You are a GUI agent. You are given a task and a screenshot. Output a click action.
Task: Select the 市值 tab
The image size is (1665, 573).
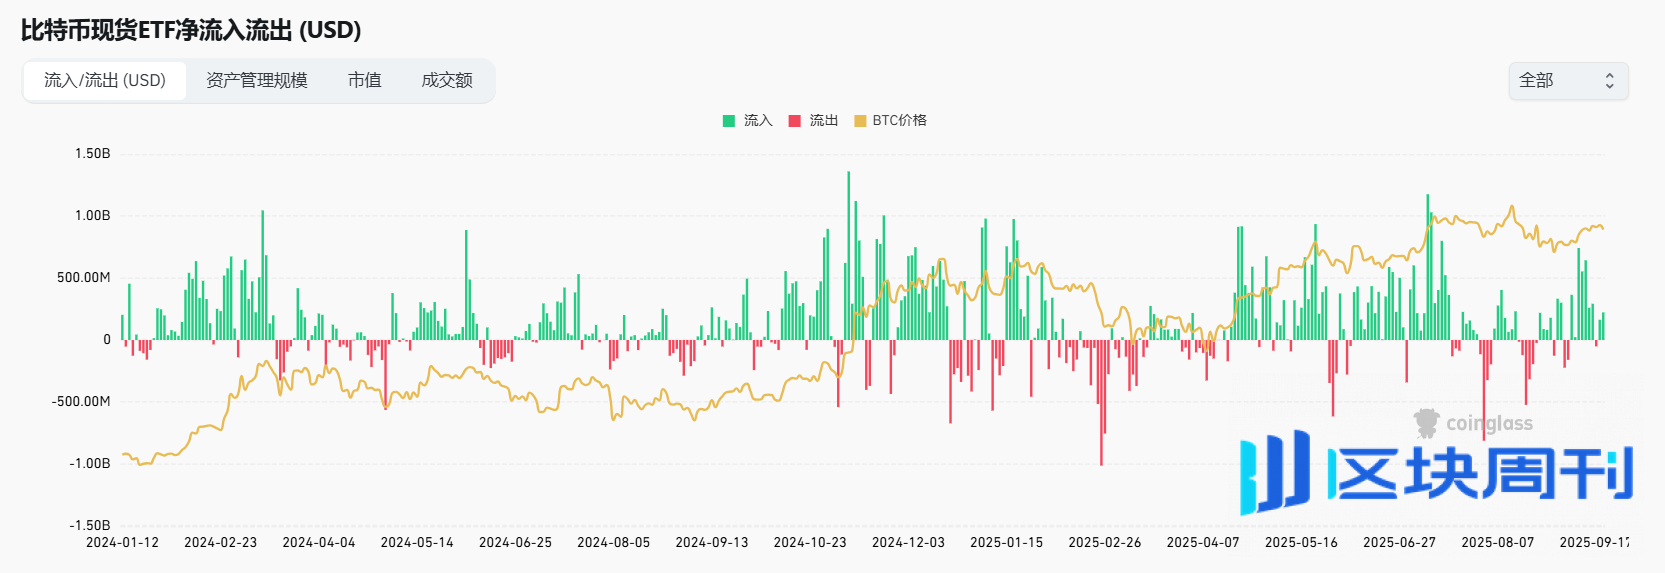pyautogui.click(x=364, y=80)
